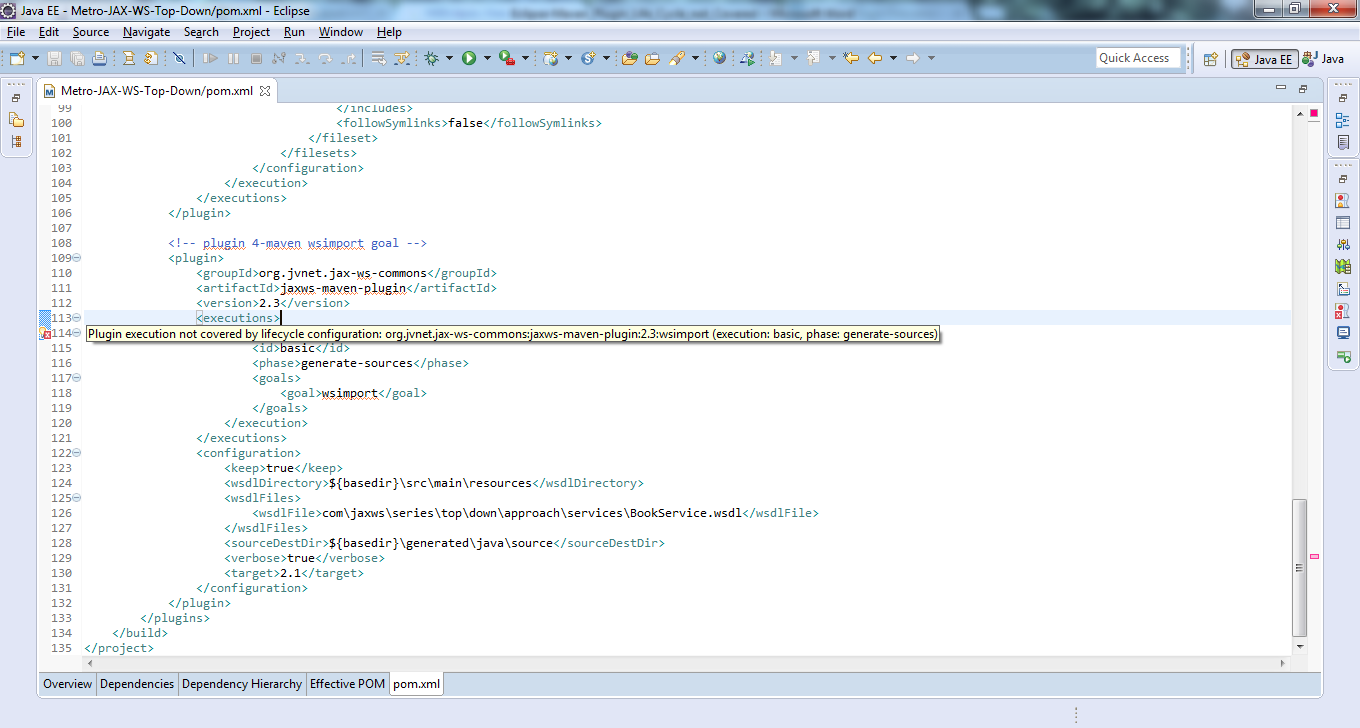Image resolution: width=1360 pixels, height=728 pixels.
Task: Open the Package Explorer icon in left sidebar
Action: click(x=16, y=120)
